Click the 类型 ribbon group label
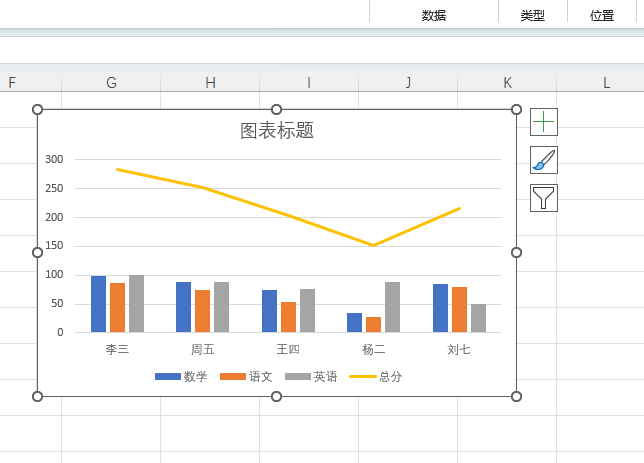644x463 pixels. (533, 16)
